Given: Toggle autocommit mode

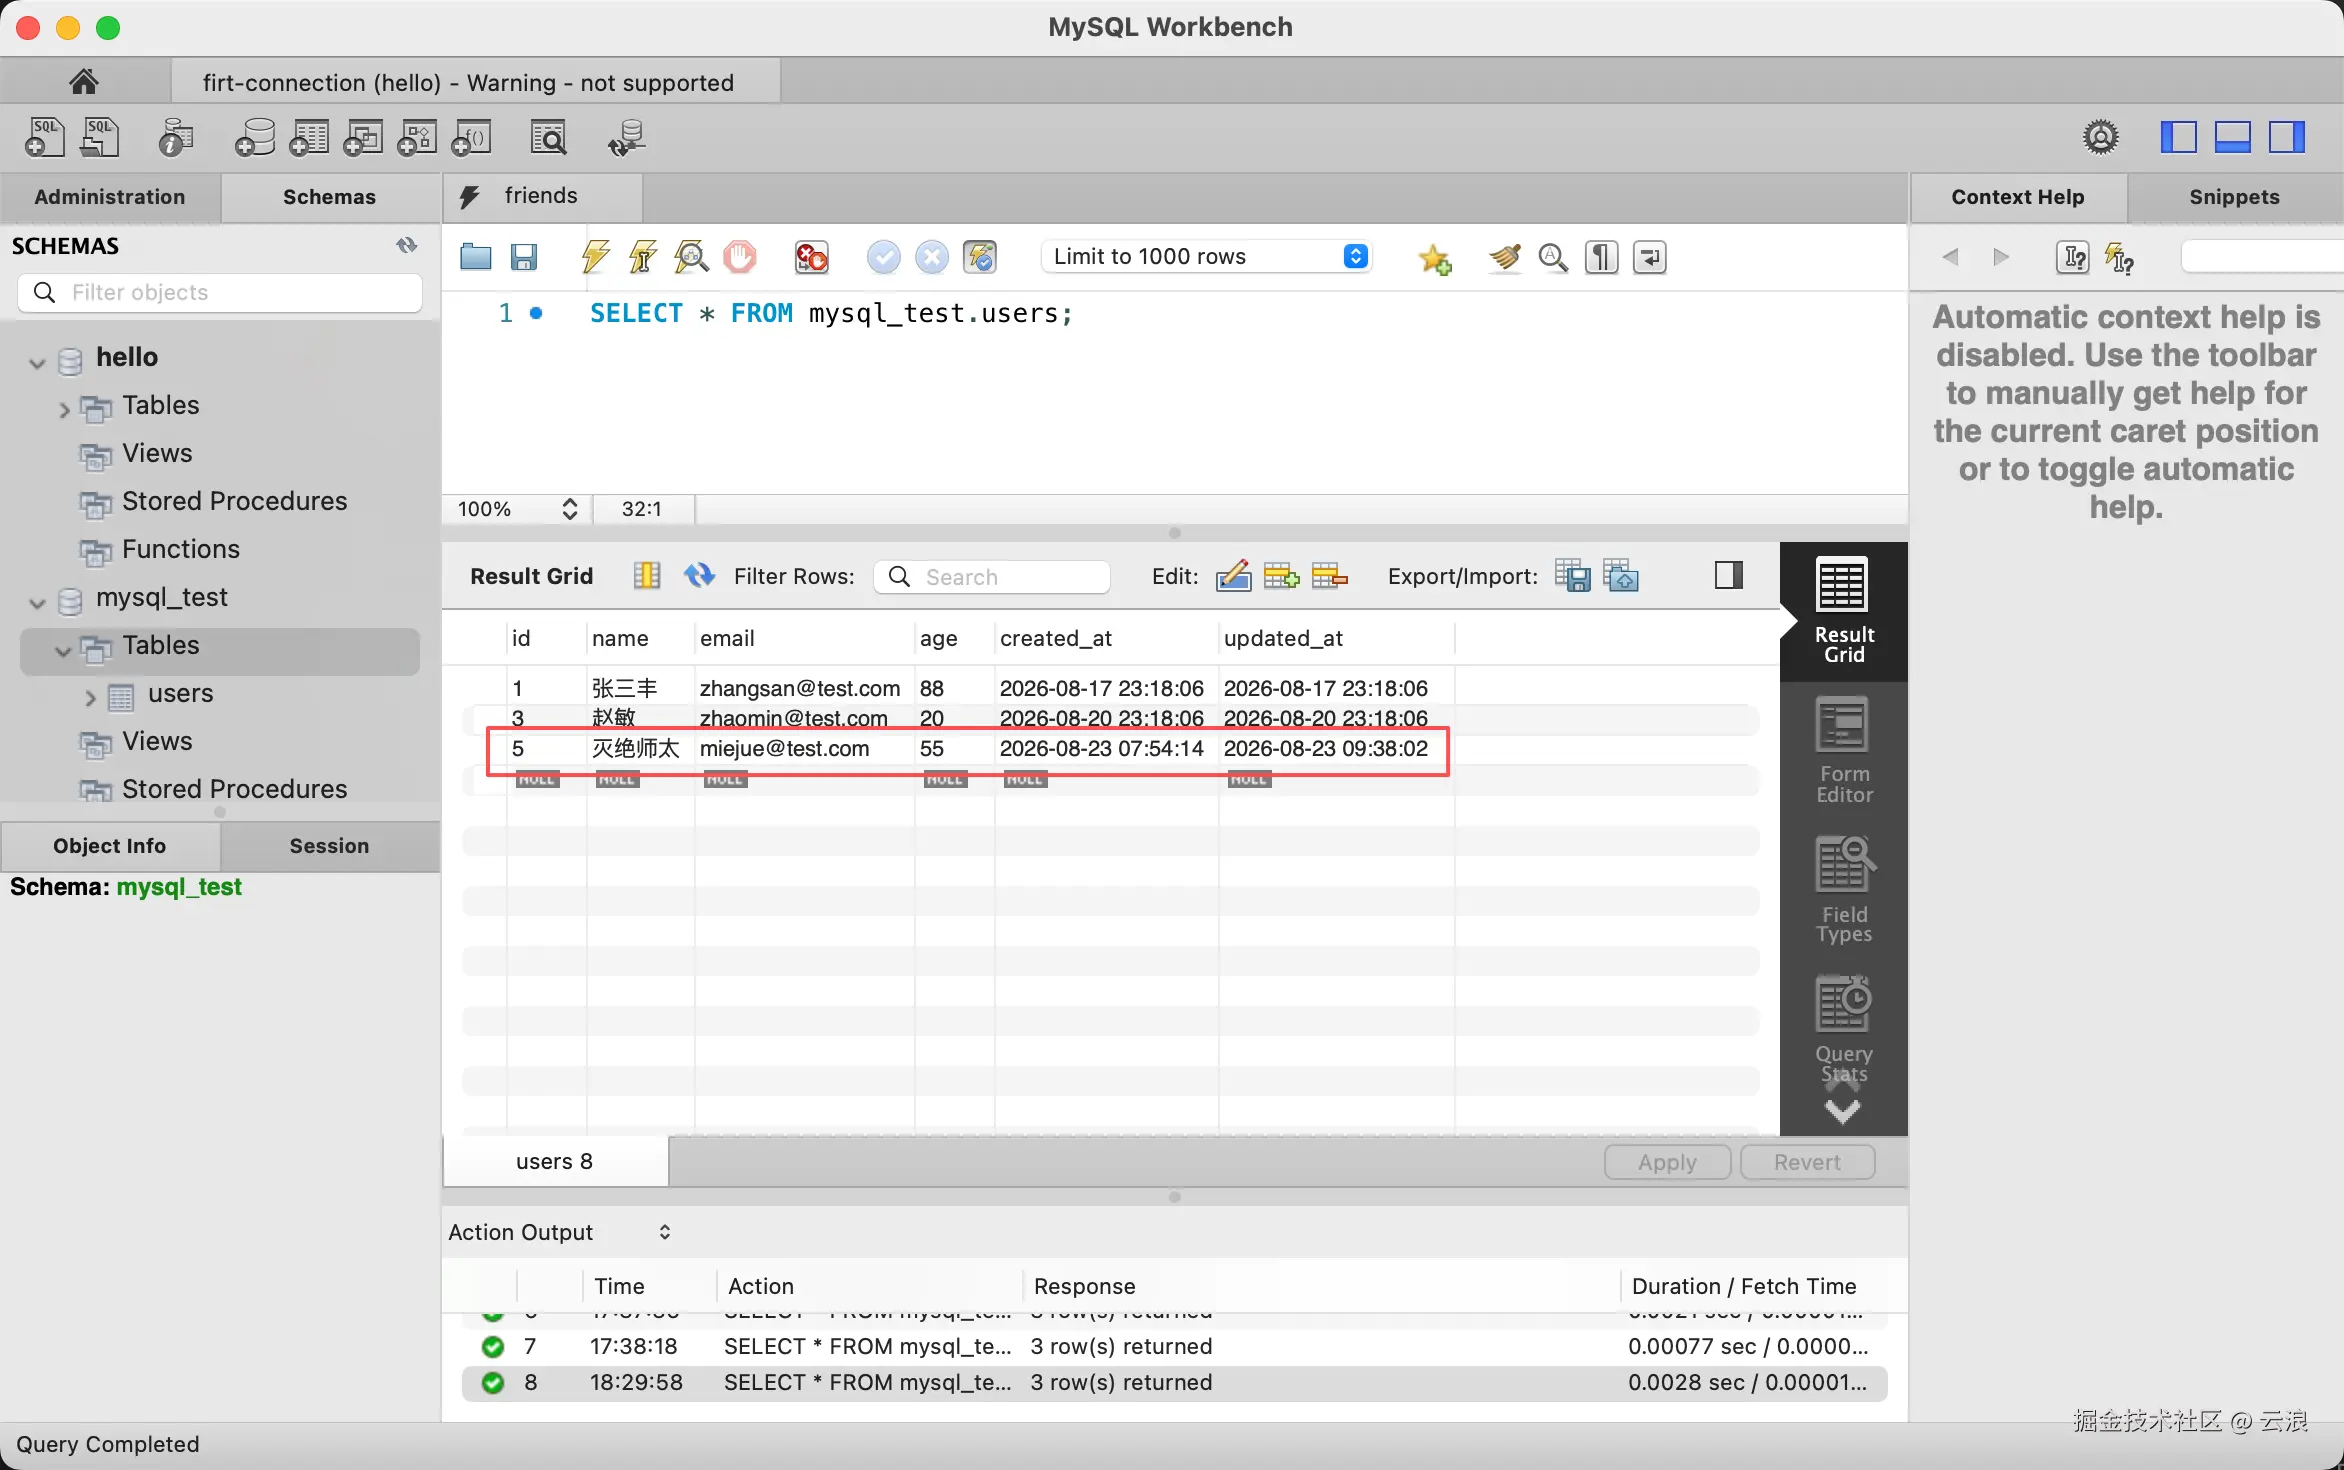Looking at the screenshot, I should point(980,257).
